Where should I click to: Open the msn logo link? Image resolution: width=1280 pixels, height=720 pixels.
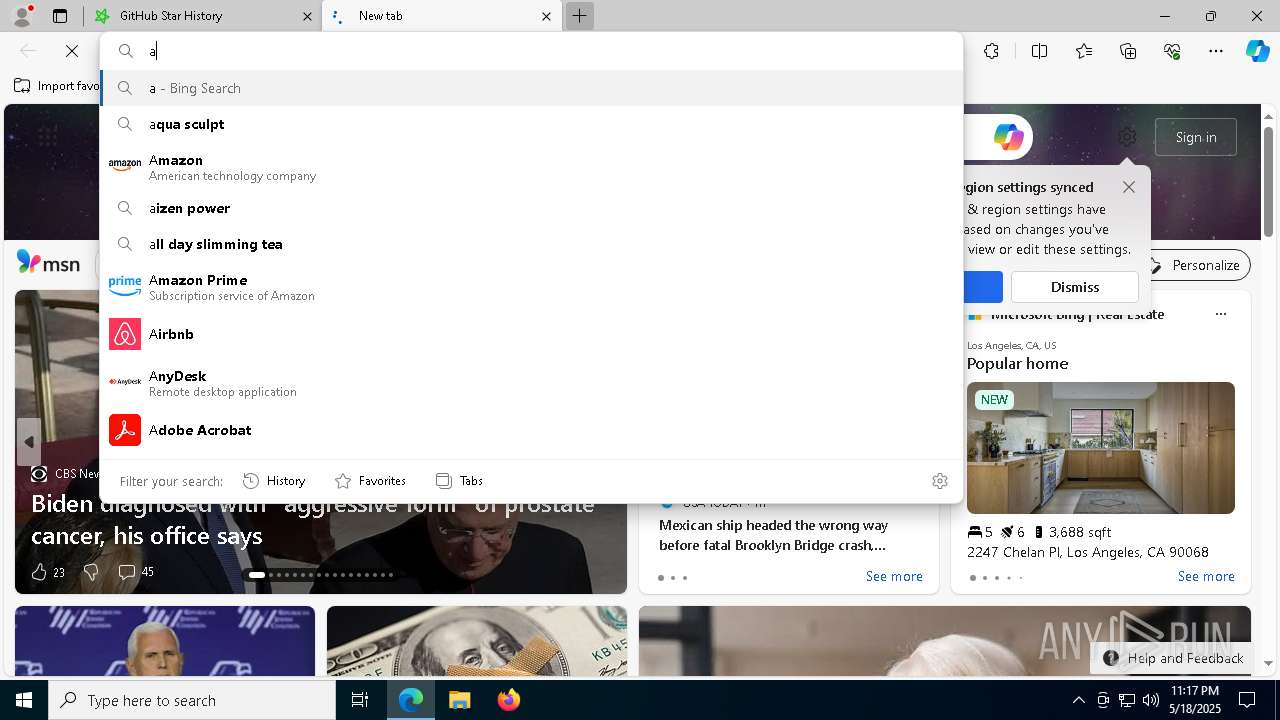(x=48, y=263)
